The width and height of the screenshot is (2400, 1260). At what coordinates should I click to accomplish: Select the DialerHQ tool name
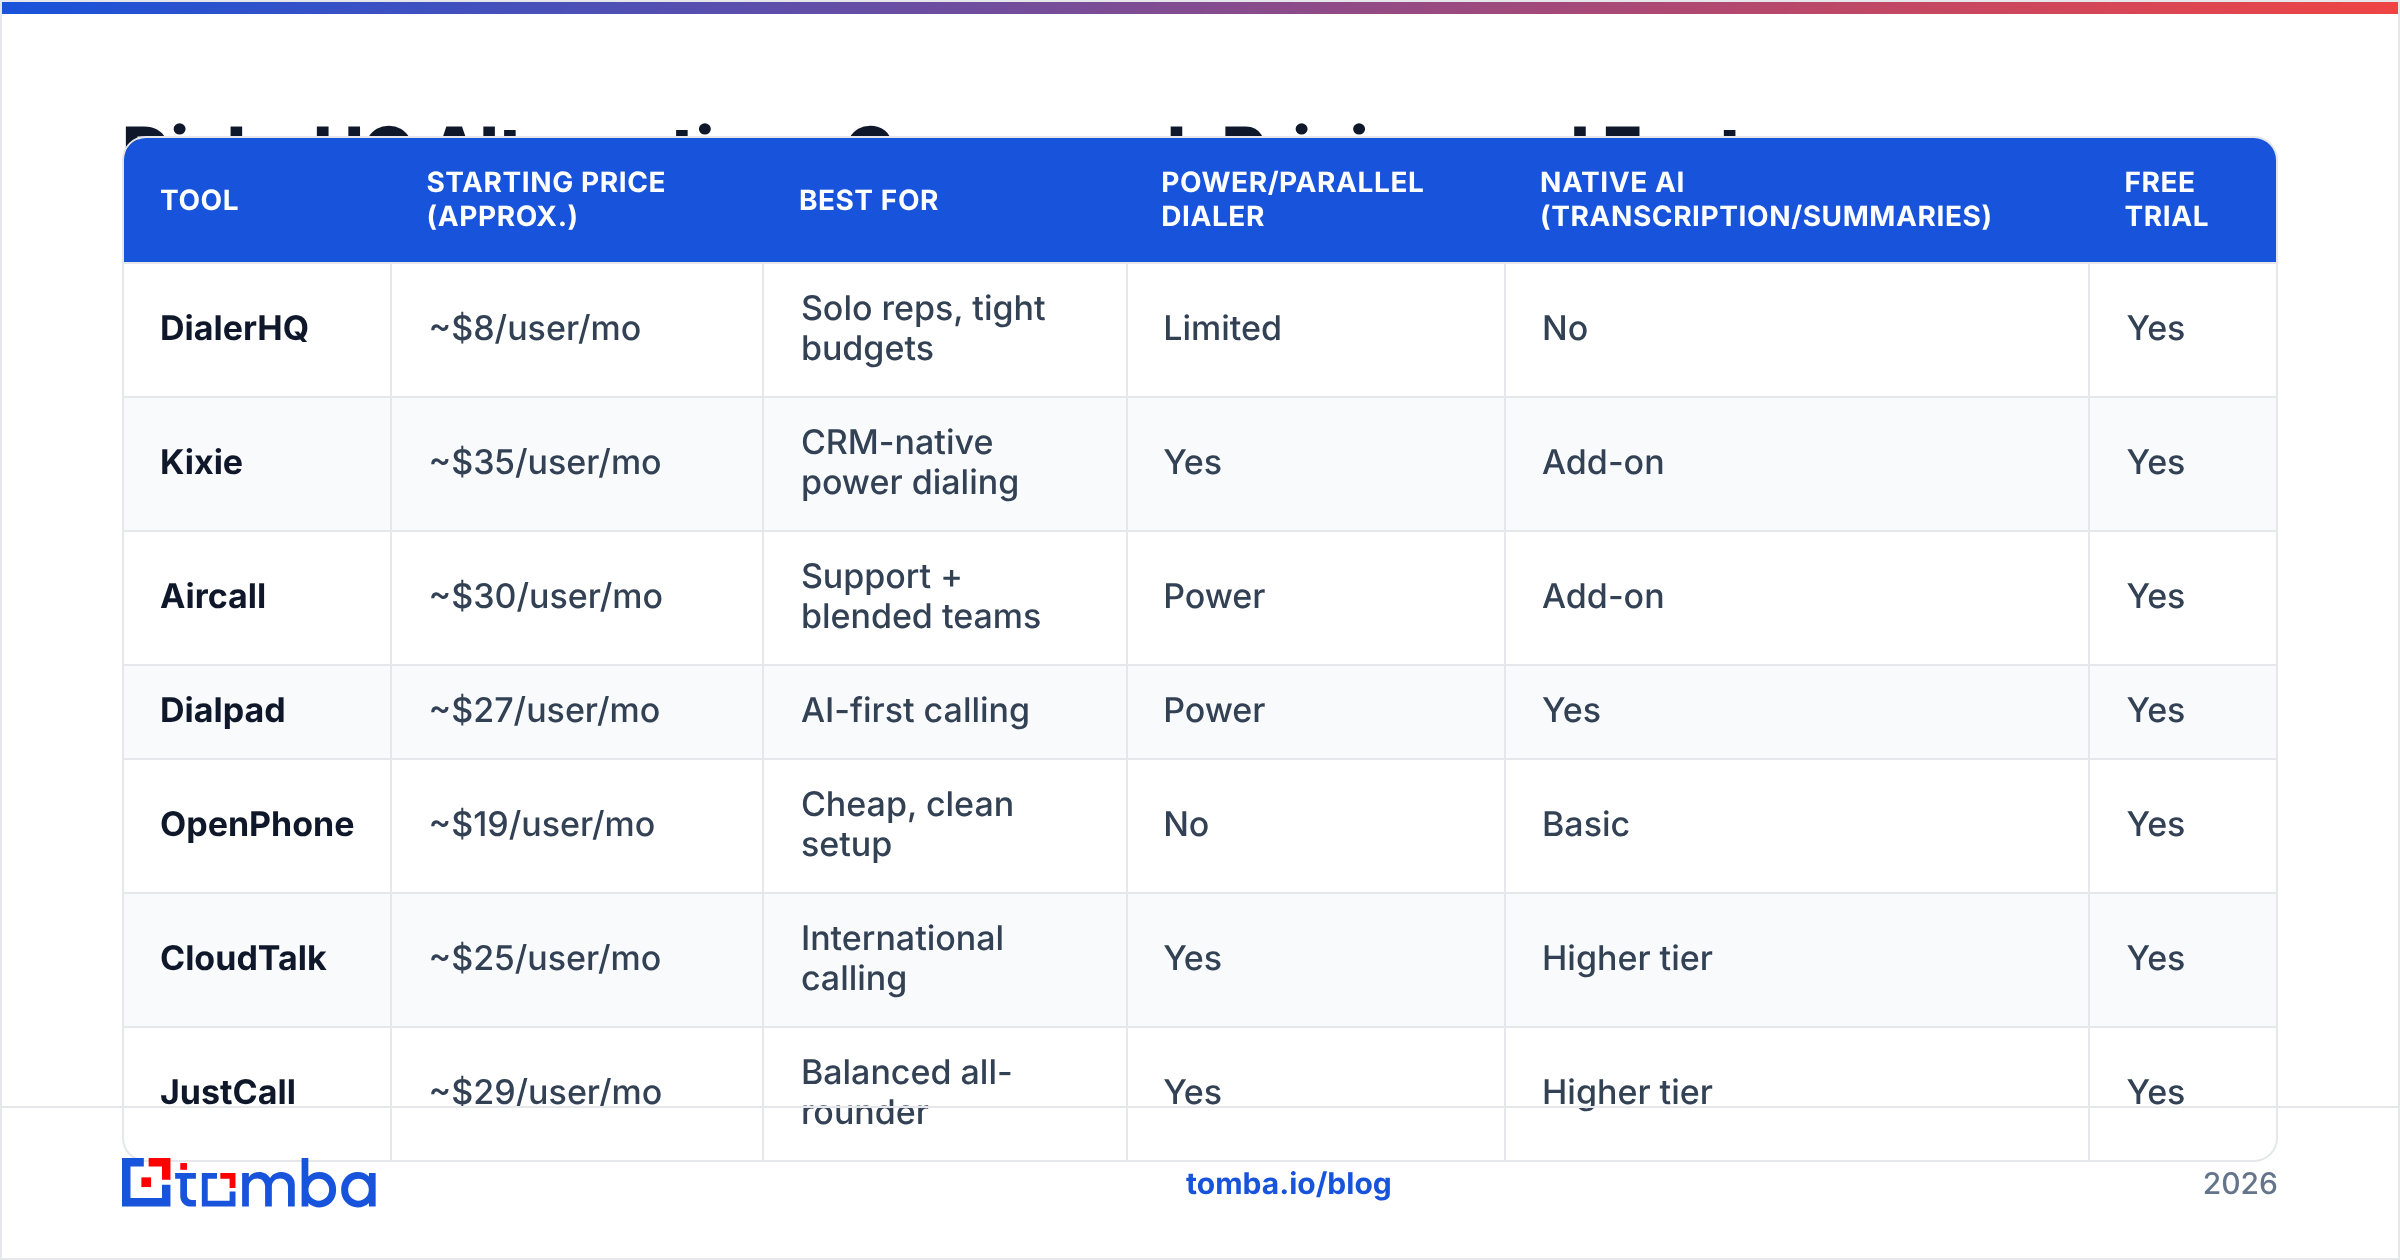tap(234, 328)
